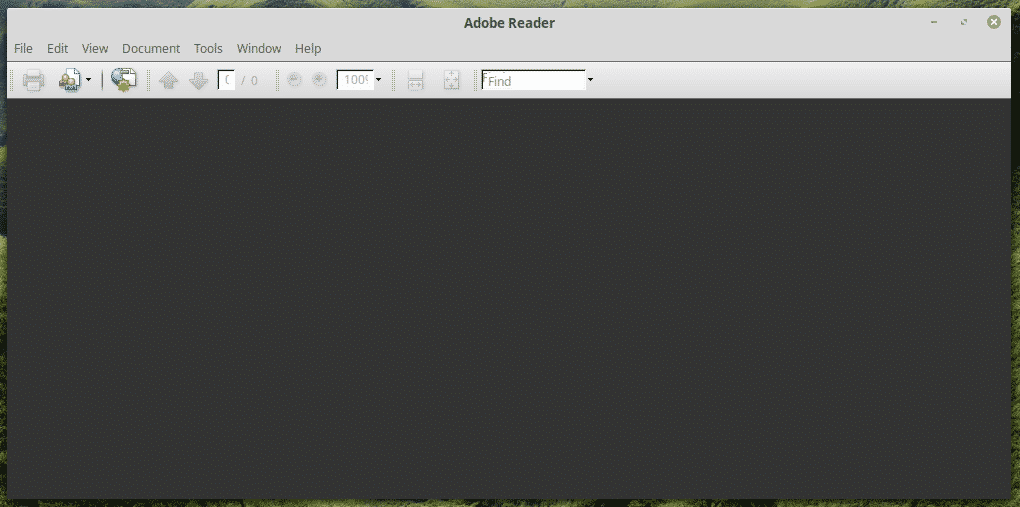The width and height of the screenshot is (1020, 507).
Task: Click the Create PDF online globe icon
Action: (x=124, y=80)
